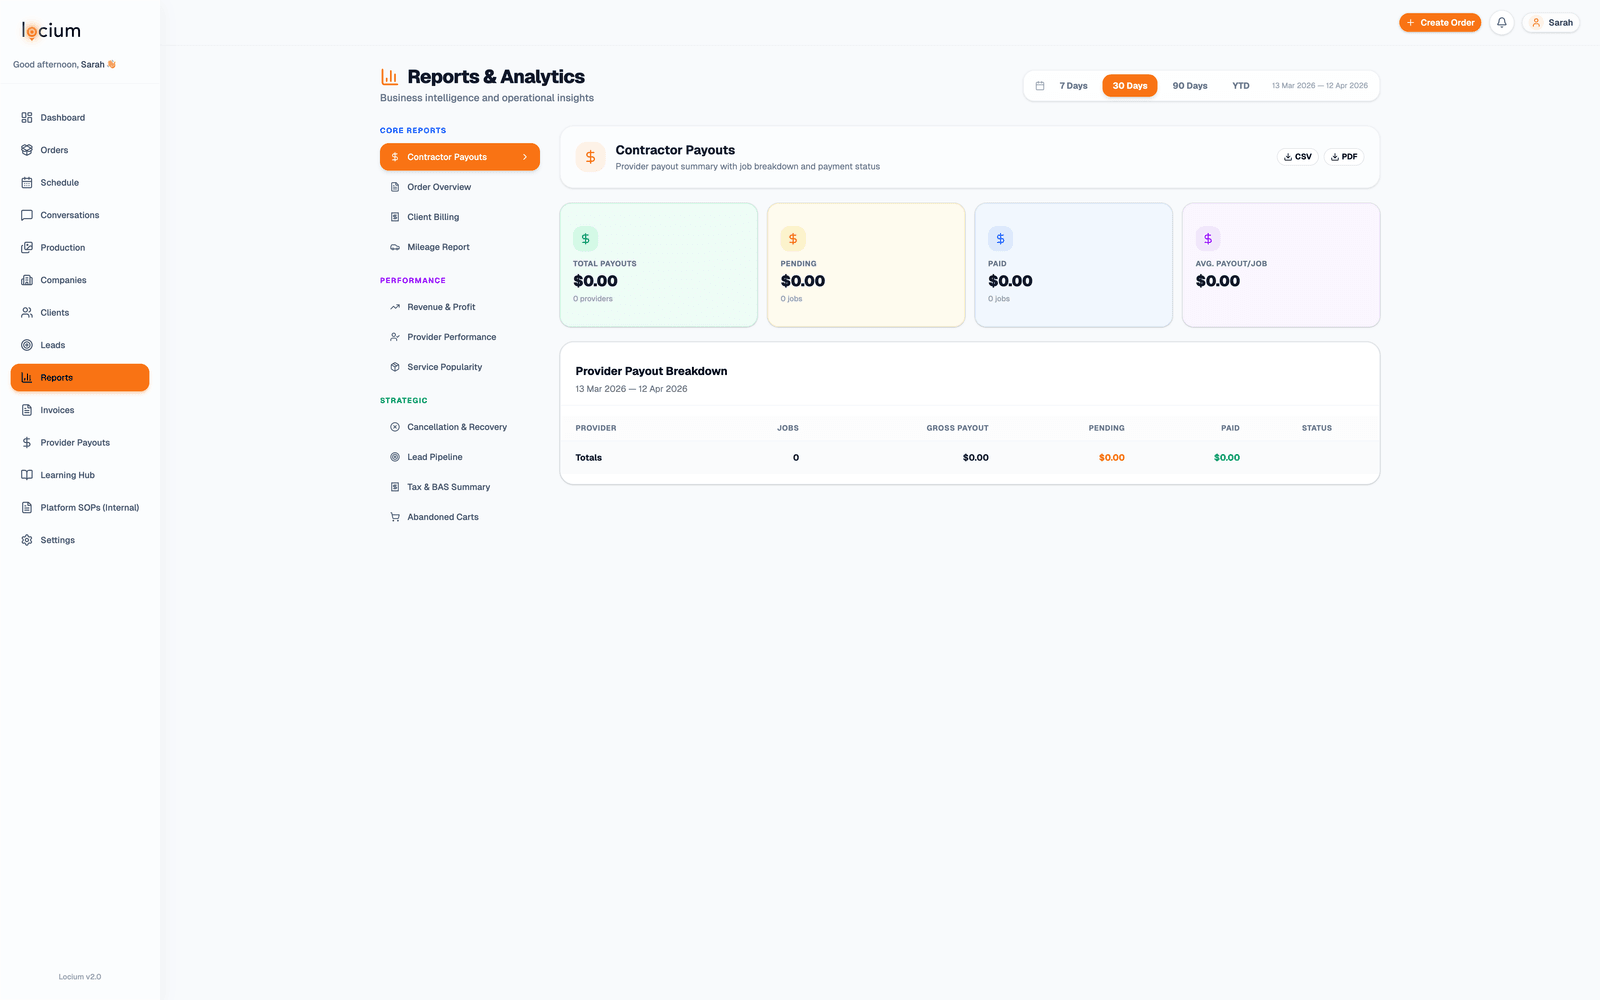The image size is (1600, 1000).
Task: Click the green paid total $0.00
Action: coord(1227,458)
